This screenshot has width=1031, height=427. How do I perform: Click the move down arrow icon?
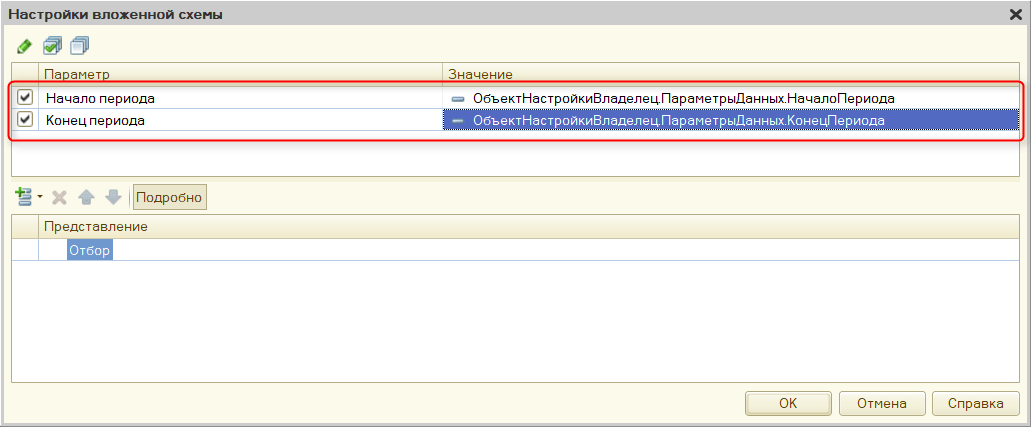tap(113, 197)
